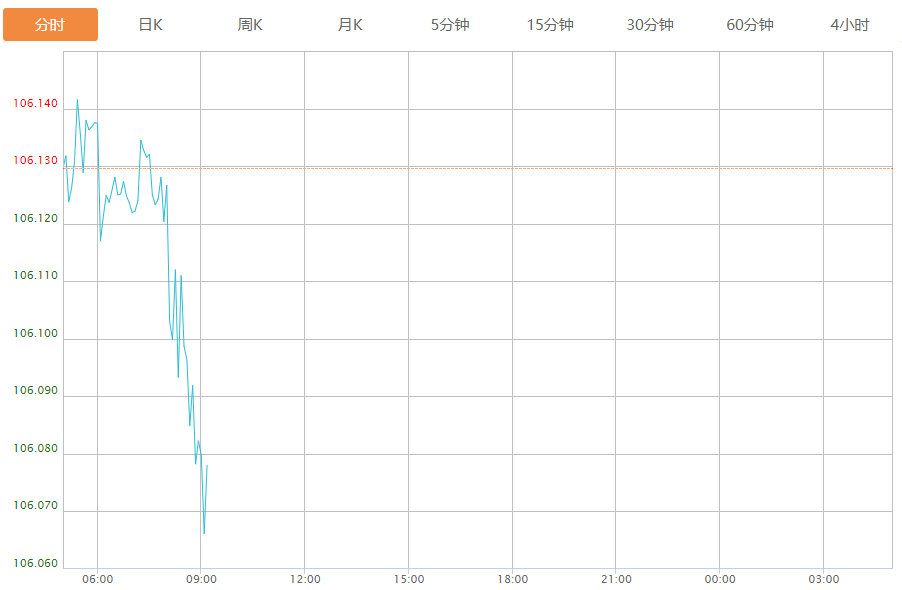Select the 5分钟 interval tab
The height and width of the screenshot is (590, 902).
pyautogui.click(x=450, y=25)
